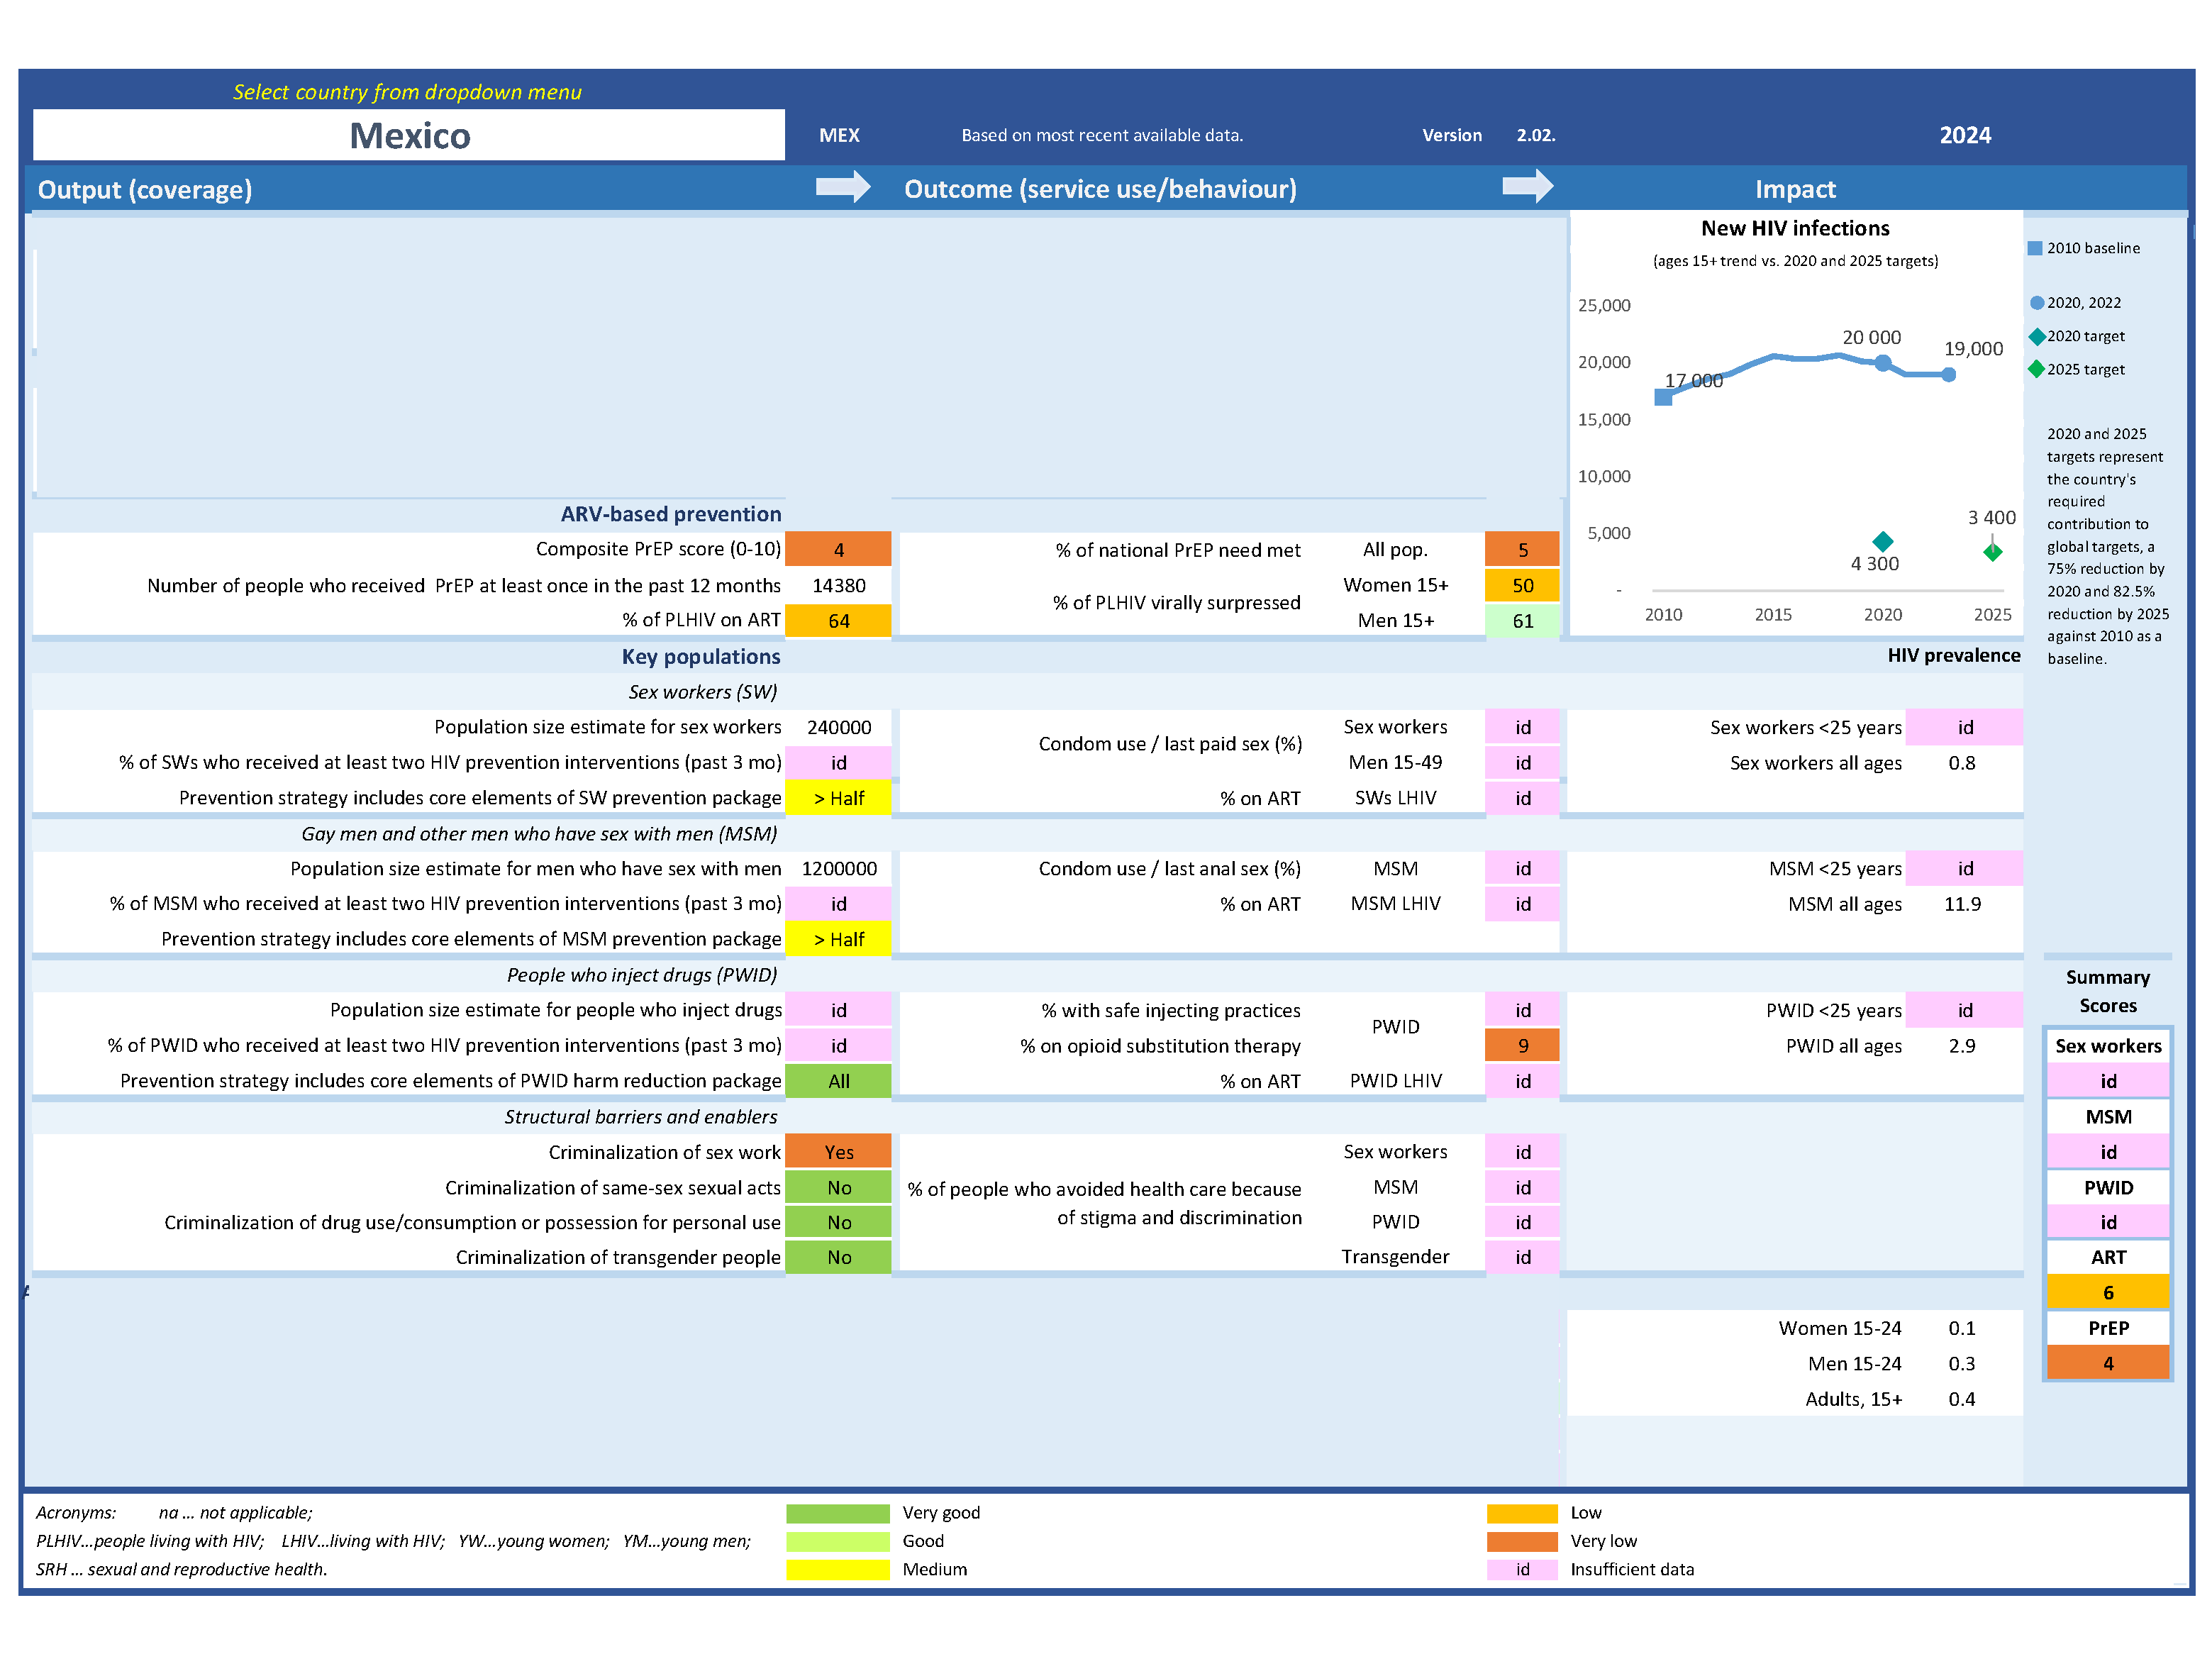This screenshot has height=1659, width=2212.
Task: Click the 2010 baseline legend square
Action: click(x=2035, y=248)
